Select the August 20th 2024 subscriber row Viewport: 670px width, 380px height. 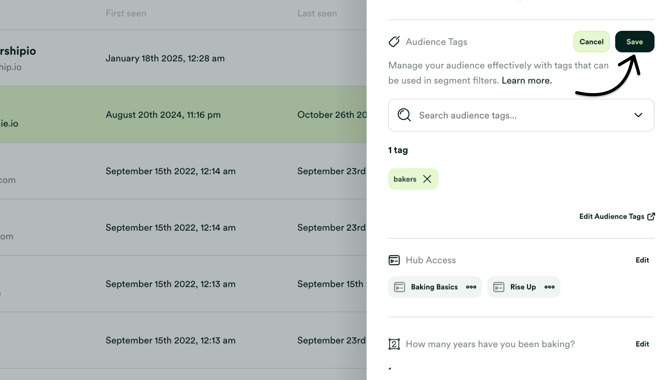183,115
